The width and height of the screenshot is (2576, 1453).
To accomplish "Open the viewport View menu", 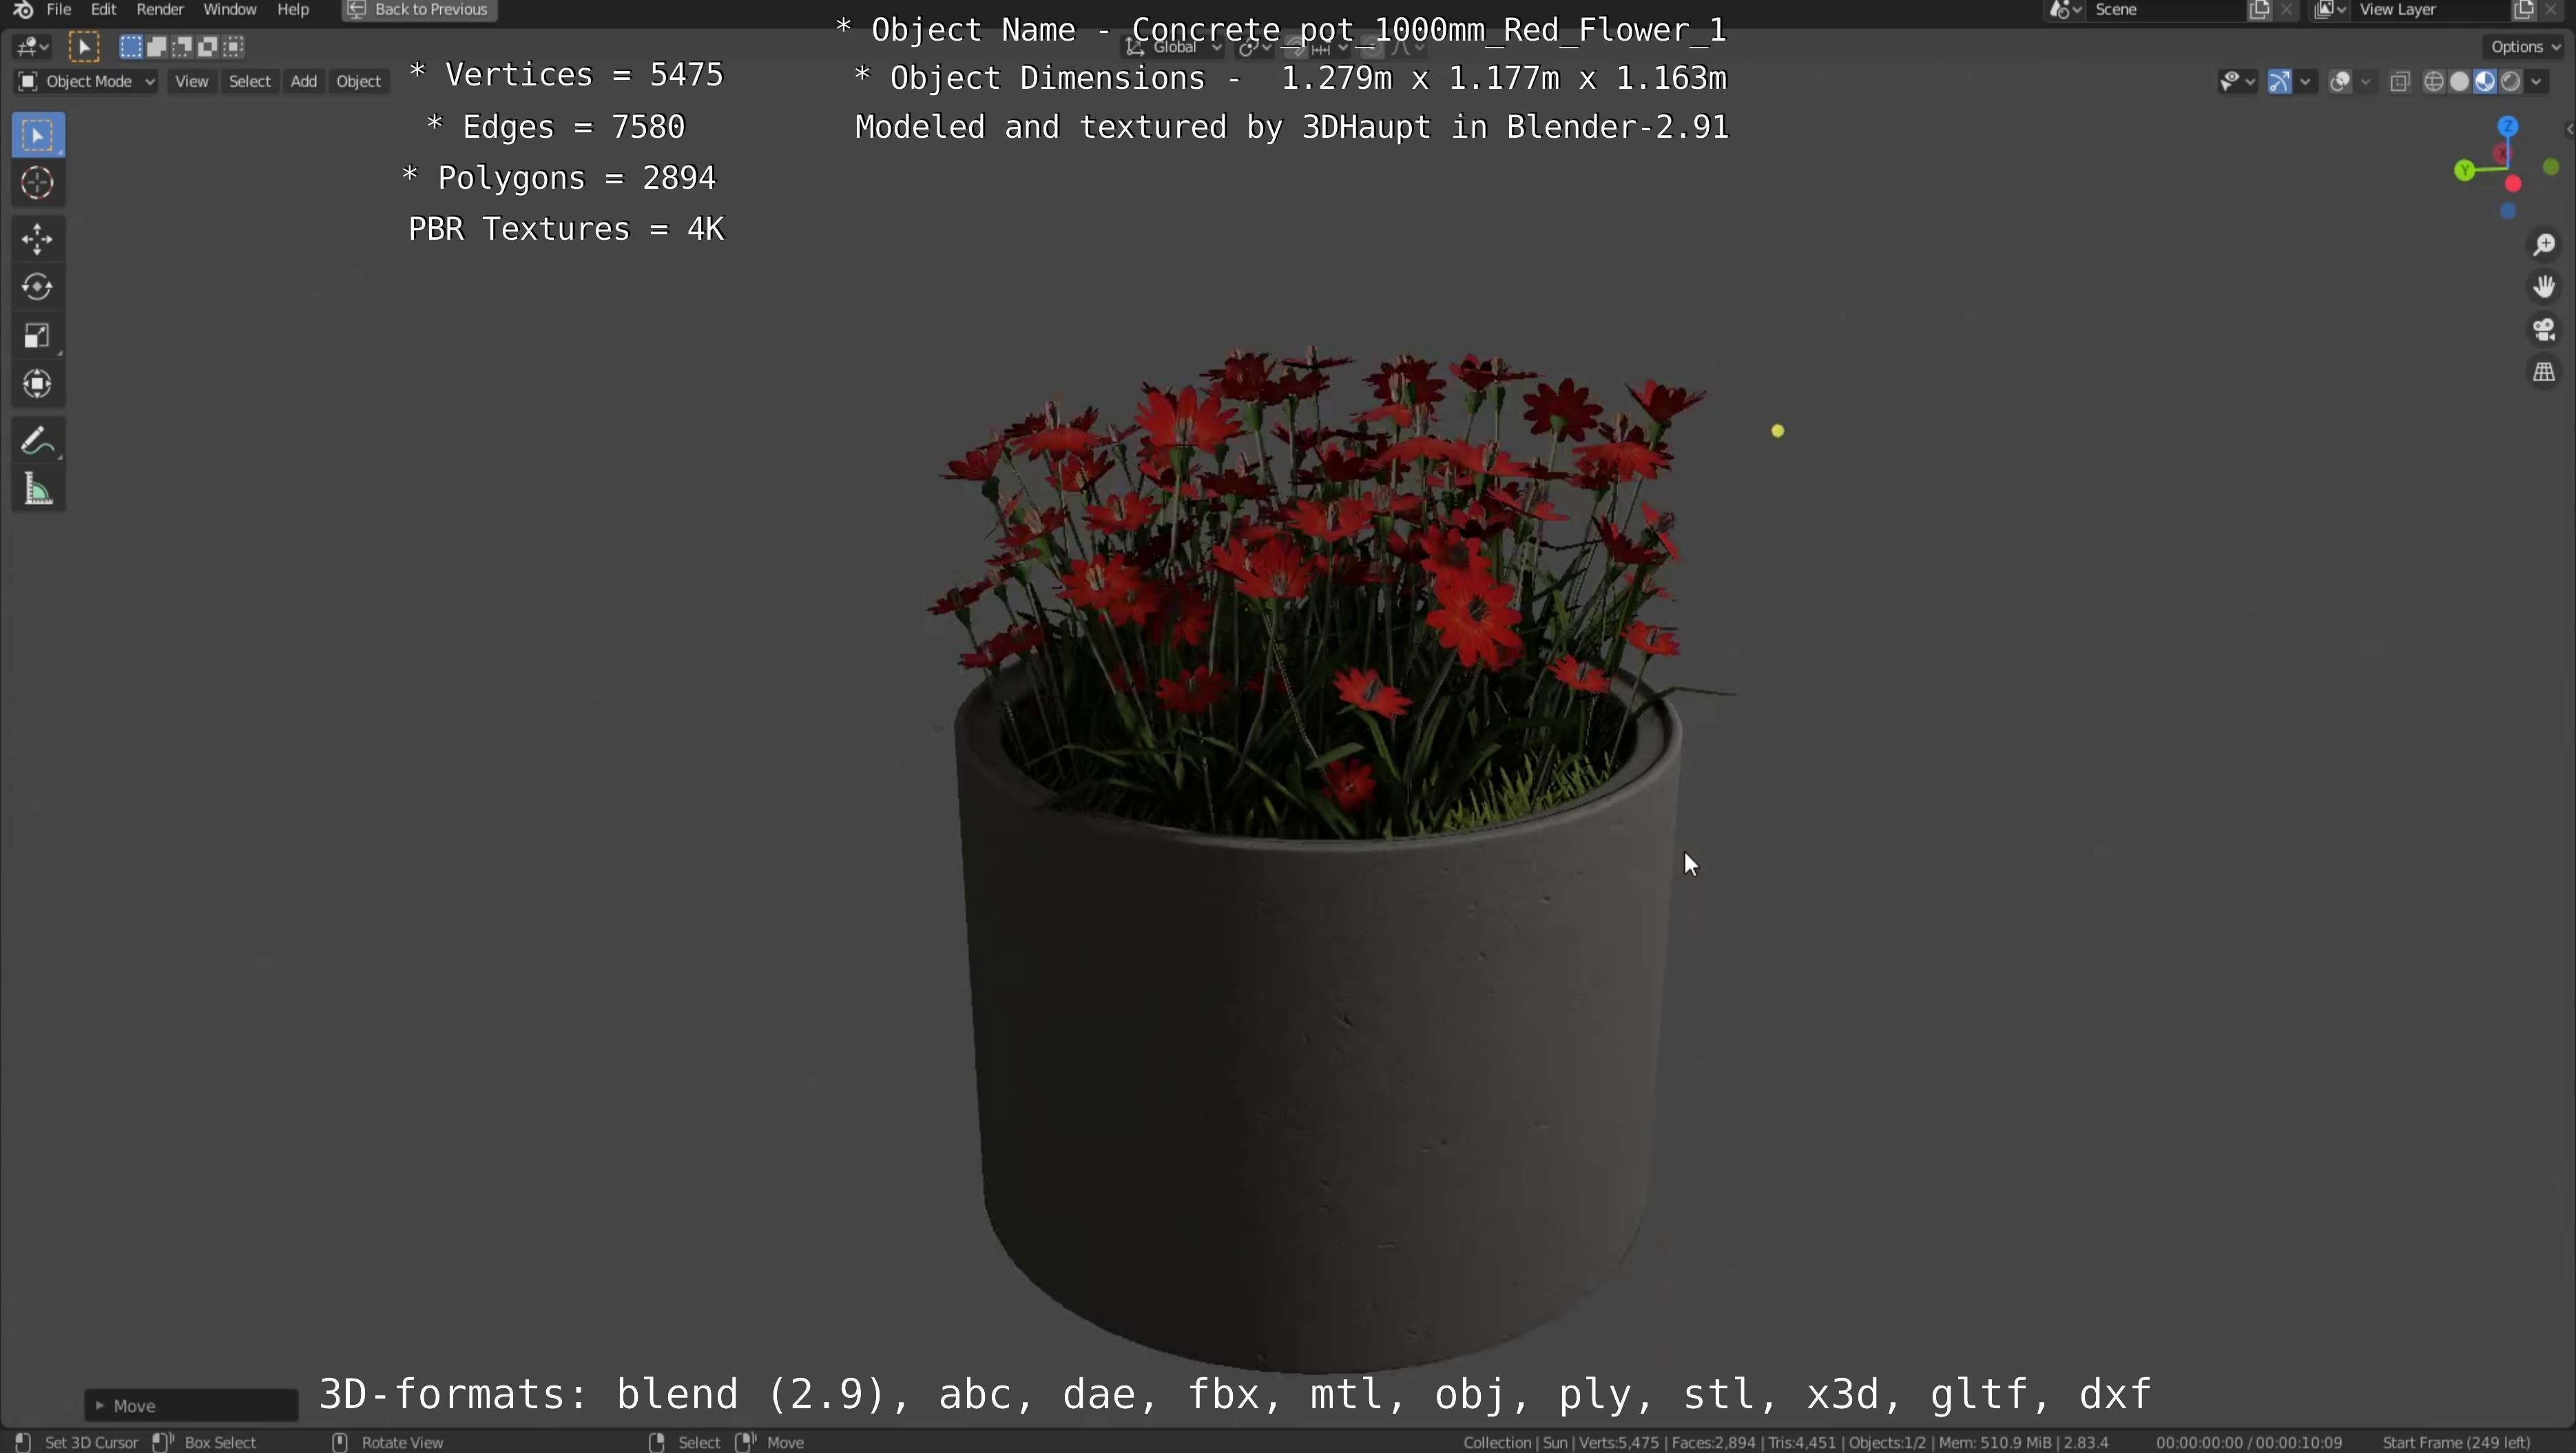I will click(192, 82).
